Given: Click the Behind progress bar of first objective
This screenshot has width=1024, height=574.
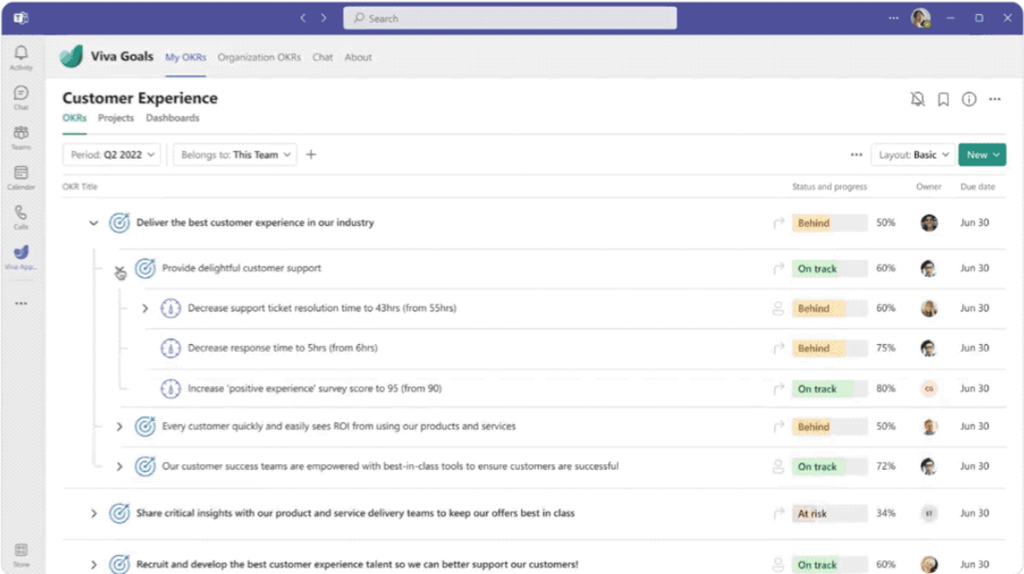Looking at the screenshot, I should click(829, 223).
